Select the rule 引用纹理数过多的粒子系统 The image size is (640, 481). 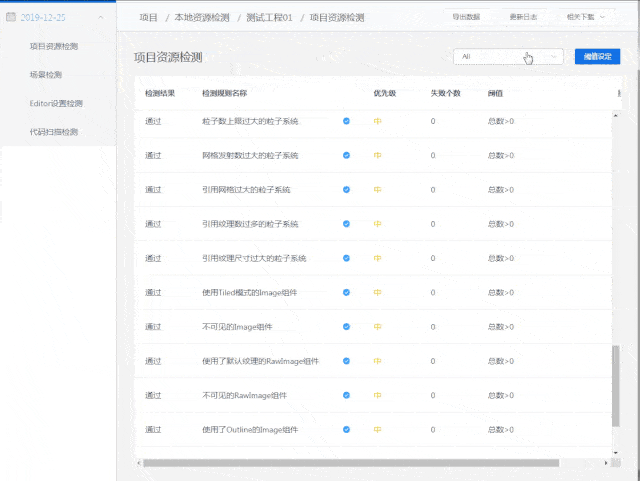coord(250,224)
